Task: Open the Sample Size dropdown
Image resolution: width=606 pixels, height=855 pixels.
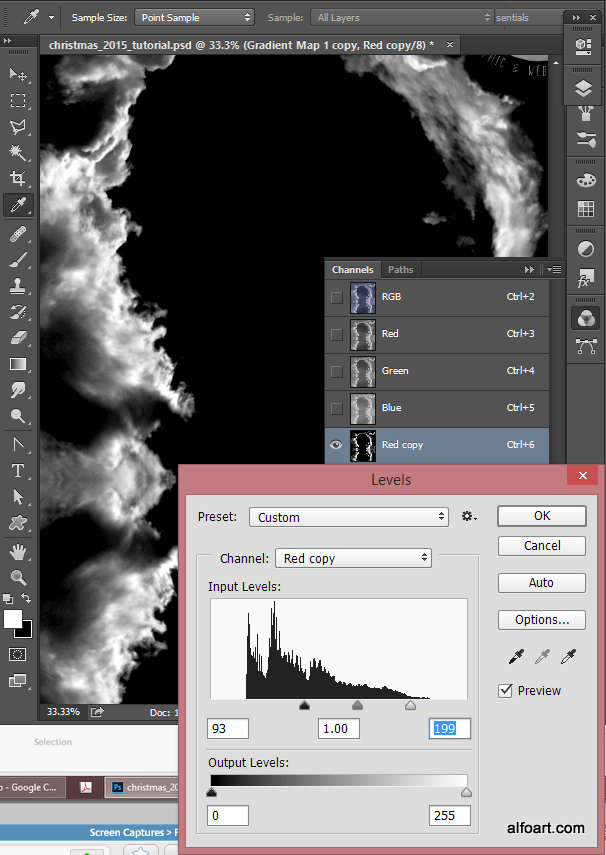Action: (x=194, y=17)
